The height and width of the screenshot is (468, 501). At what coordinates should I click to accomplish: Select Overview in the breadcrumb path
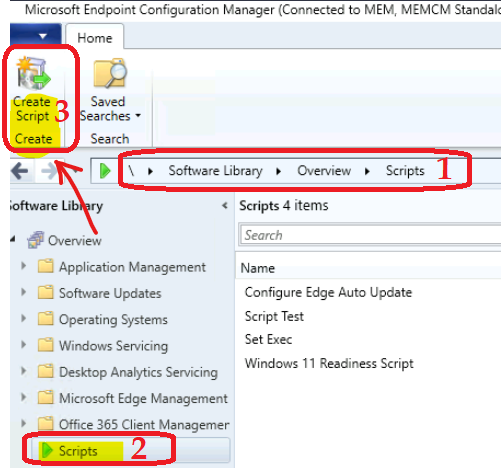[x=324, y=171]
